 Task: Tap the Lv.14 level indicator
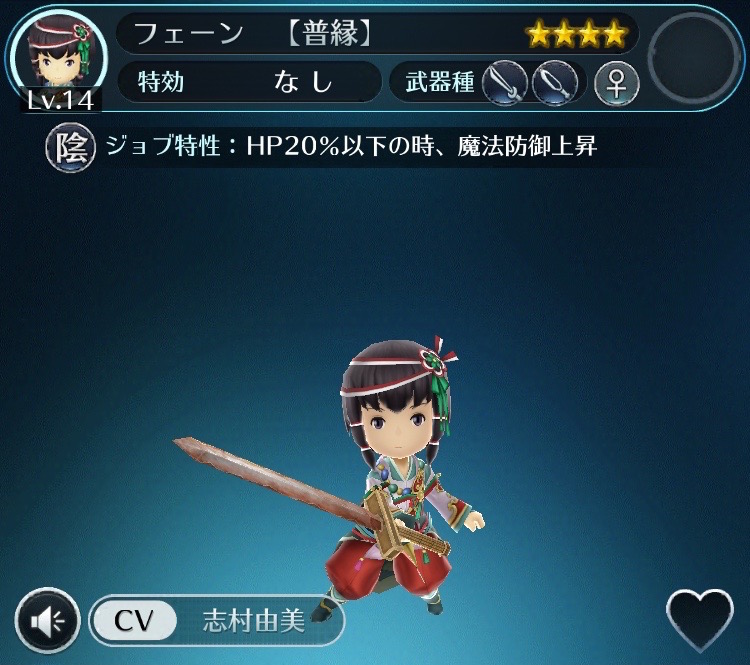(x=61, y=101)
